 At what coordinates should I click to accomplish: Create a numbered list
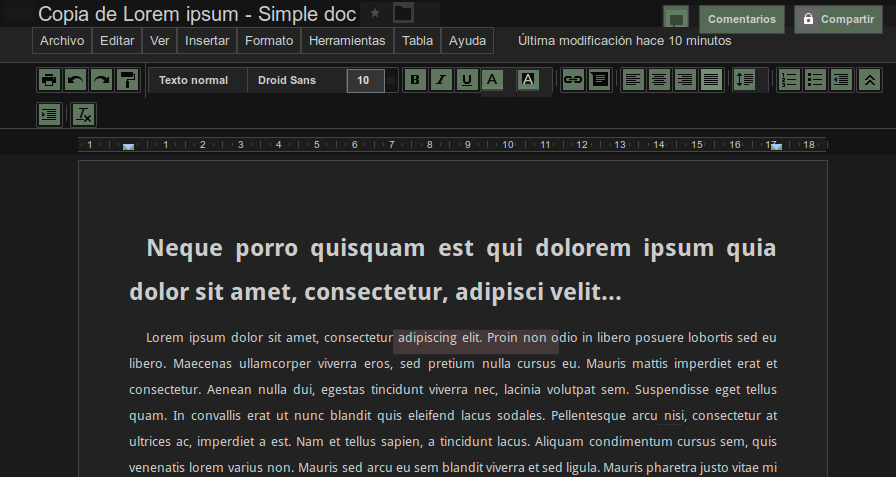789,80
